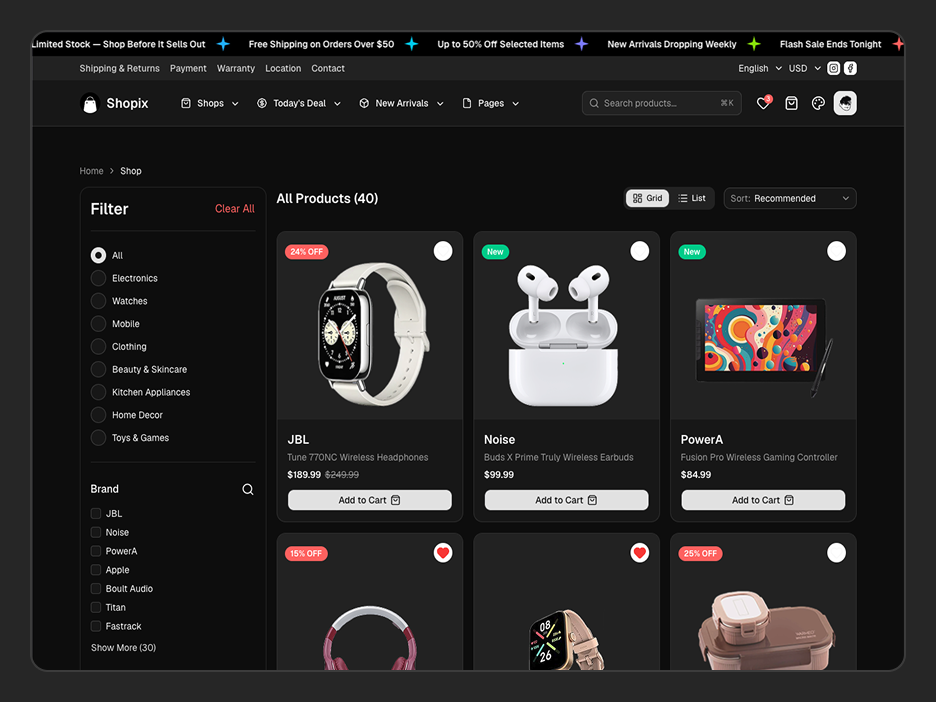This screenshot has width=936, height=702.
Task: Select the Electronics category radio
Action: tap(98, 278)
